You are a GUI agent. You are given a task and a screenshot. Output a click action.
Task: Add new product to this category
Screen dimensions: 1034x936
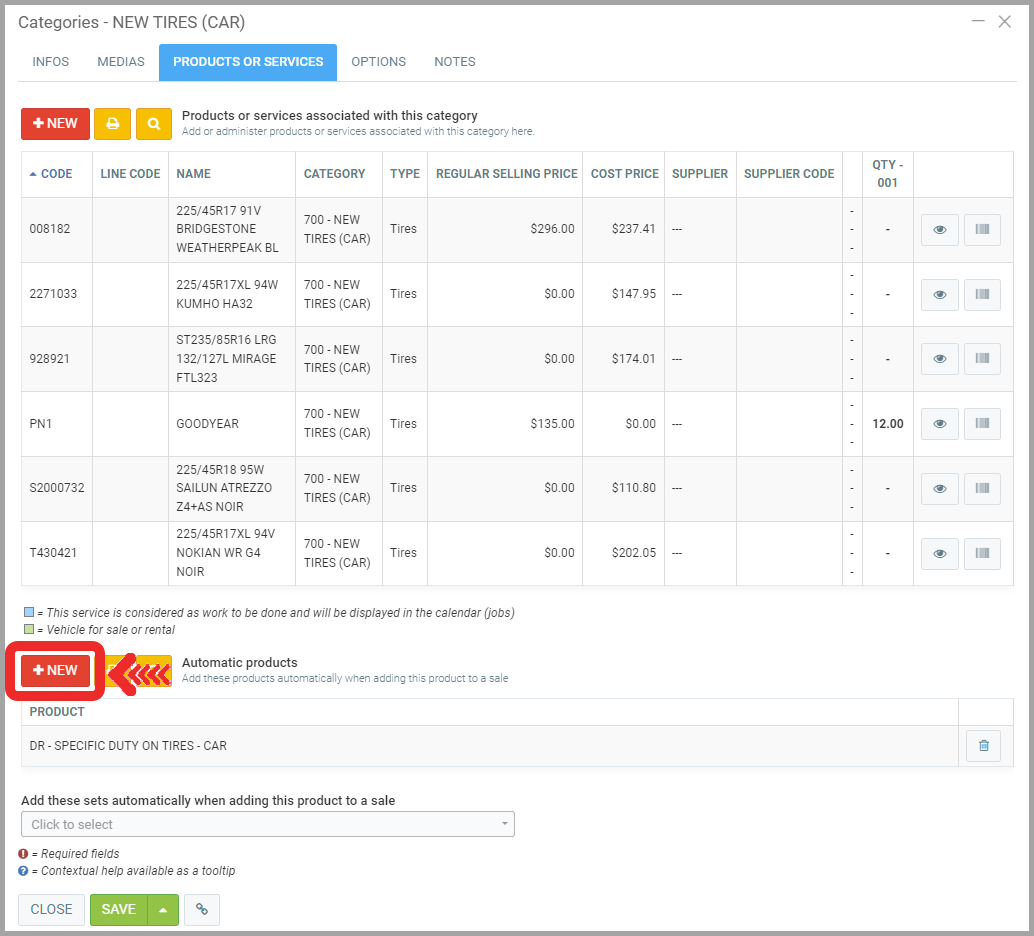tap(55, 124)
